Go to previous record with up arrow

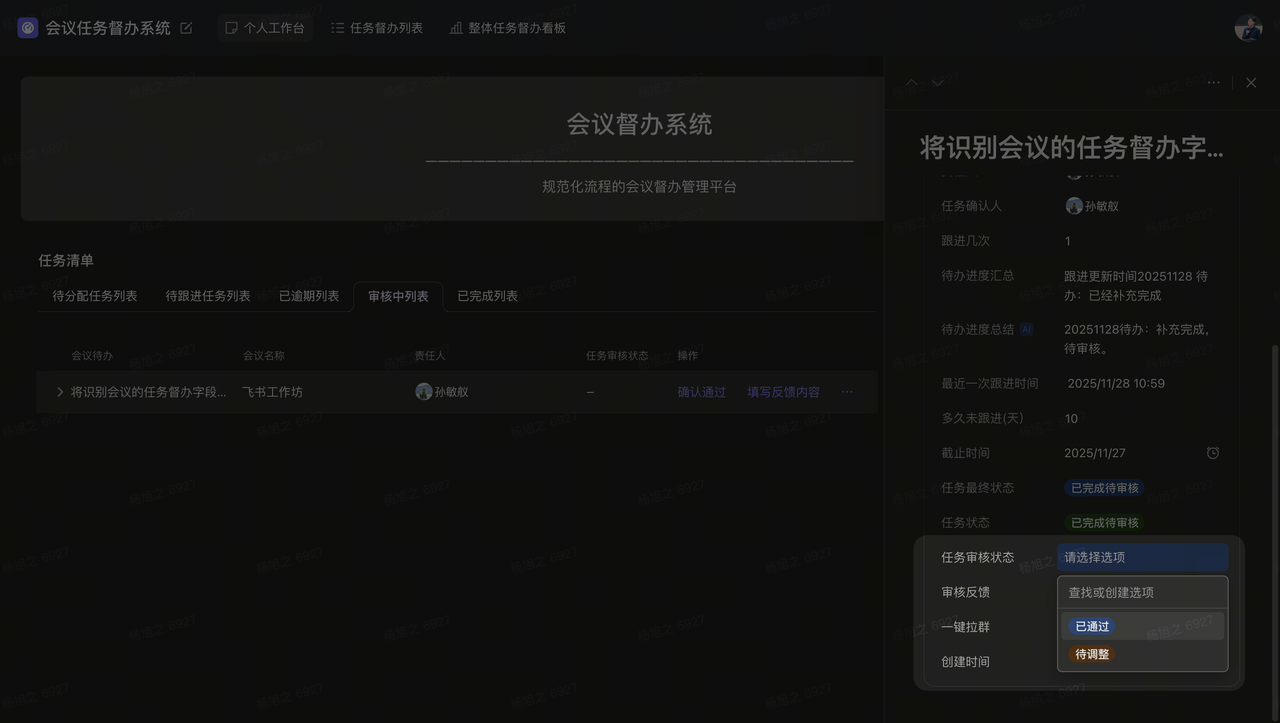pyautogui.click(x=912, y=83)
